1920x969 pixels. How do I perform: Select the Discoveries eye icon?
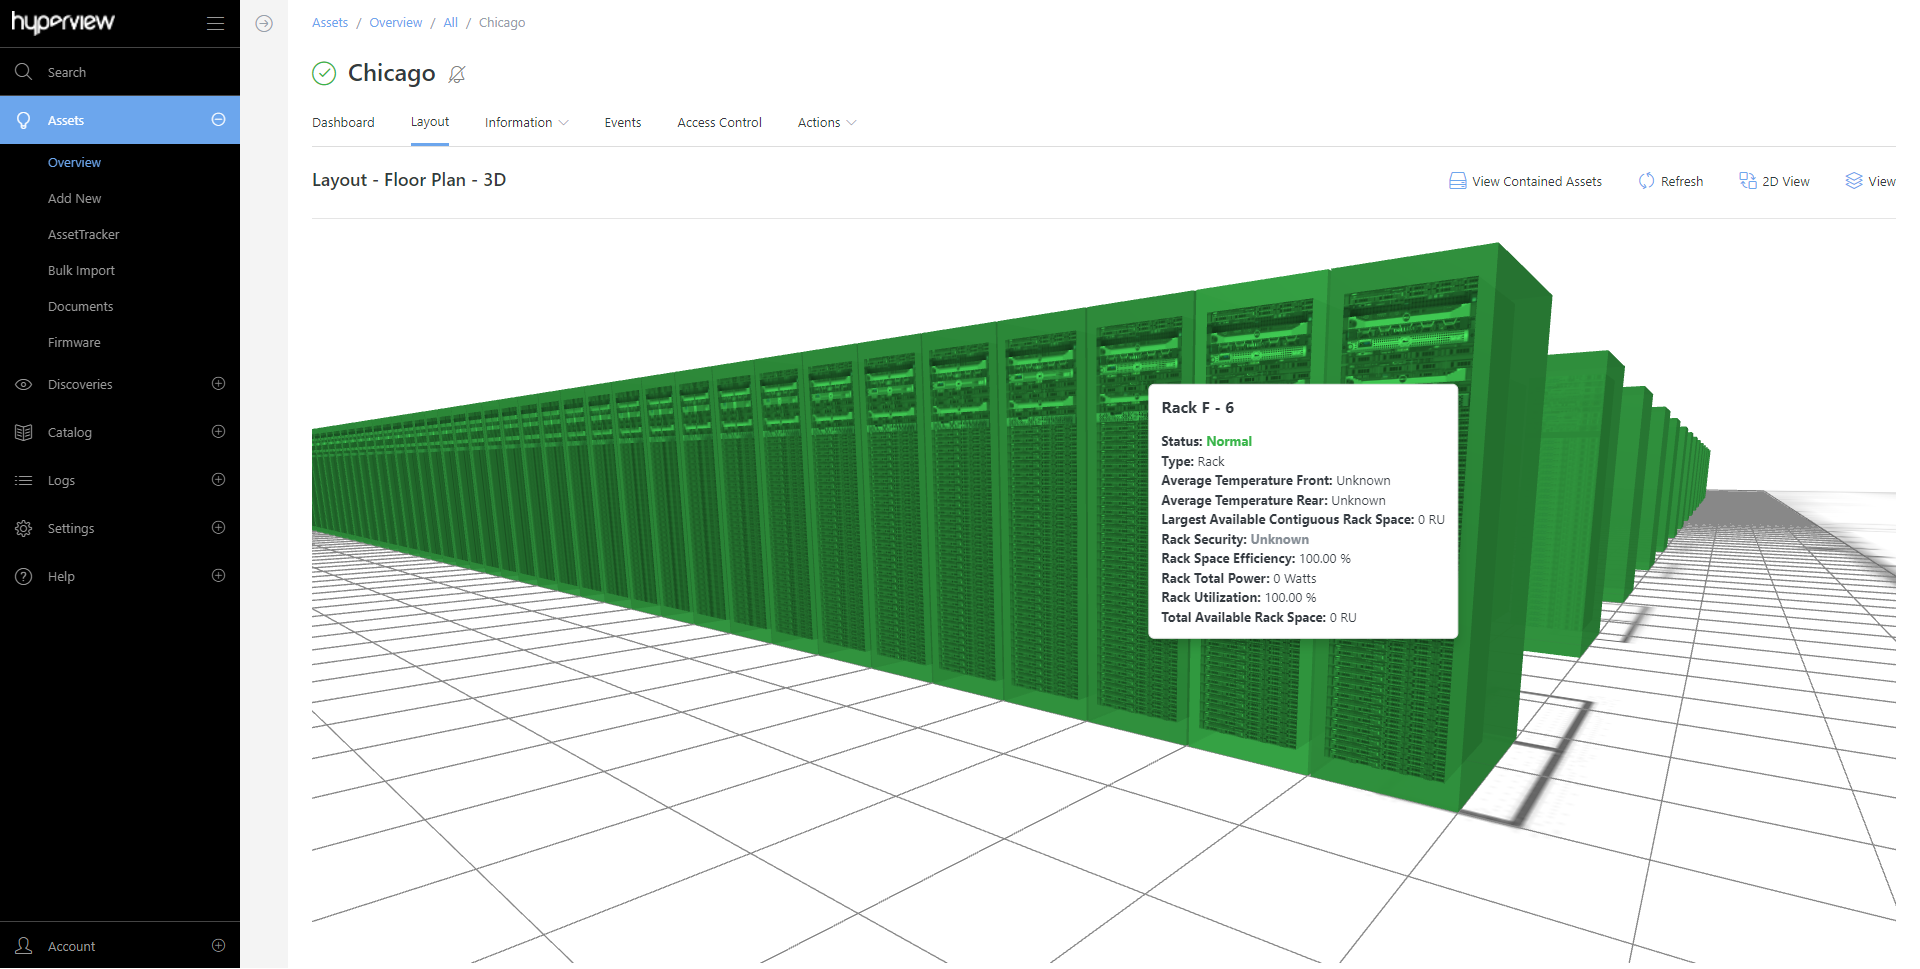(24, 384)
